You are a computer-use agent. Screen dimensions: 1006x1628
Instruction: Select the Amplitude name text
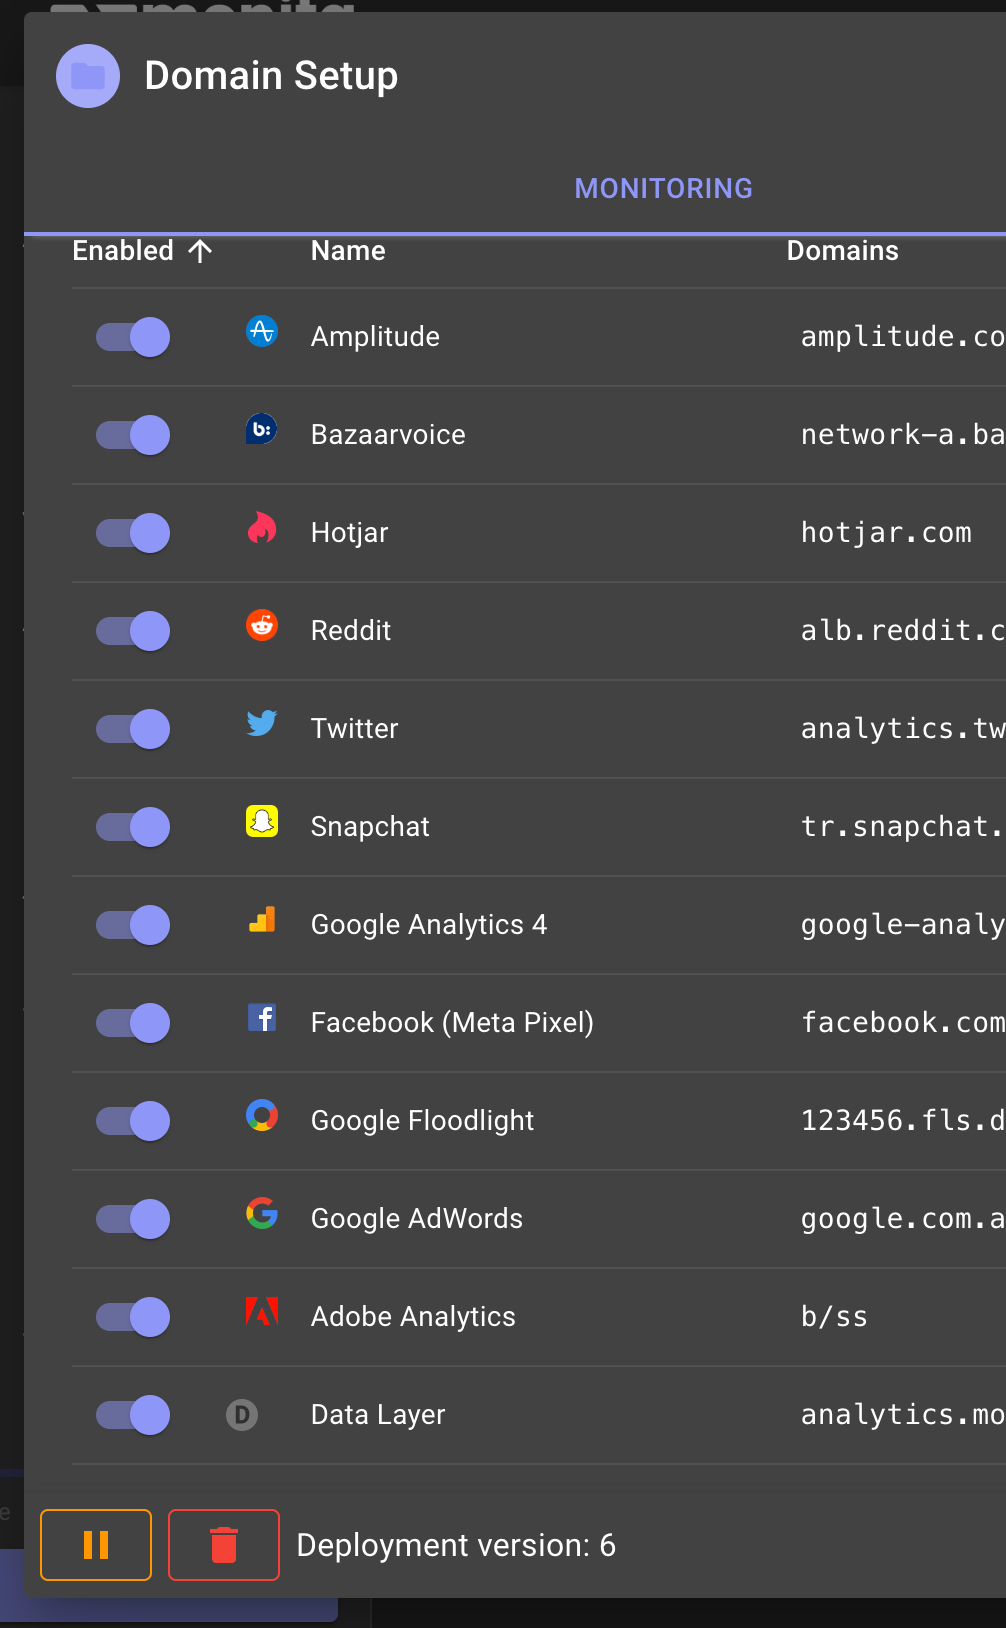375,337
